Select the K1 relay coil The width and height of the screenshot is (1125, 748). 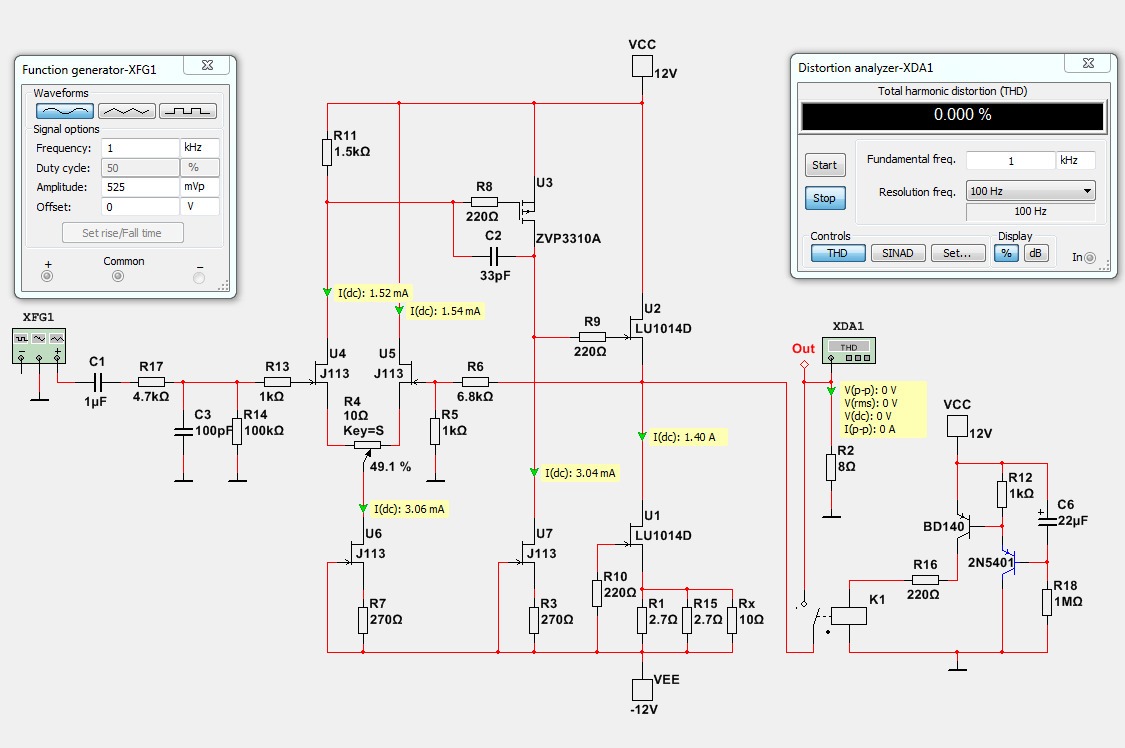[849, 616]
